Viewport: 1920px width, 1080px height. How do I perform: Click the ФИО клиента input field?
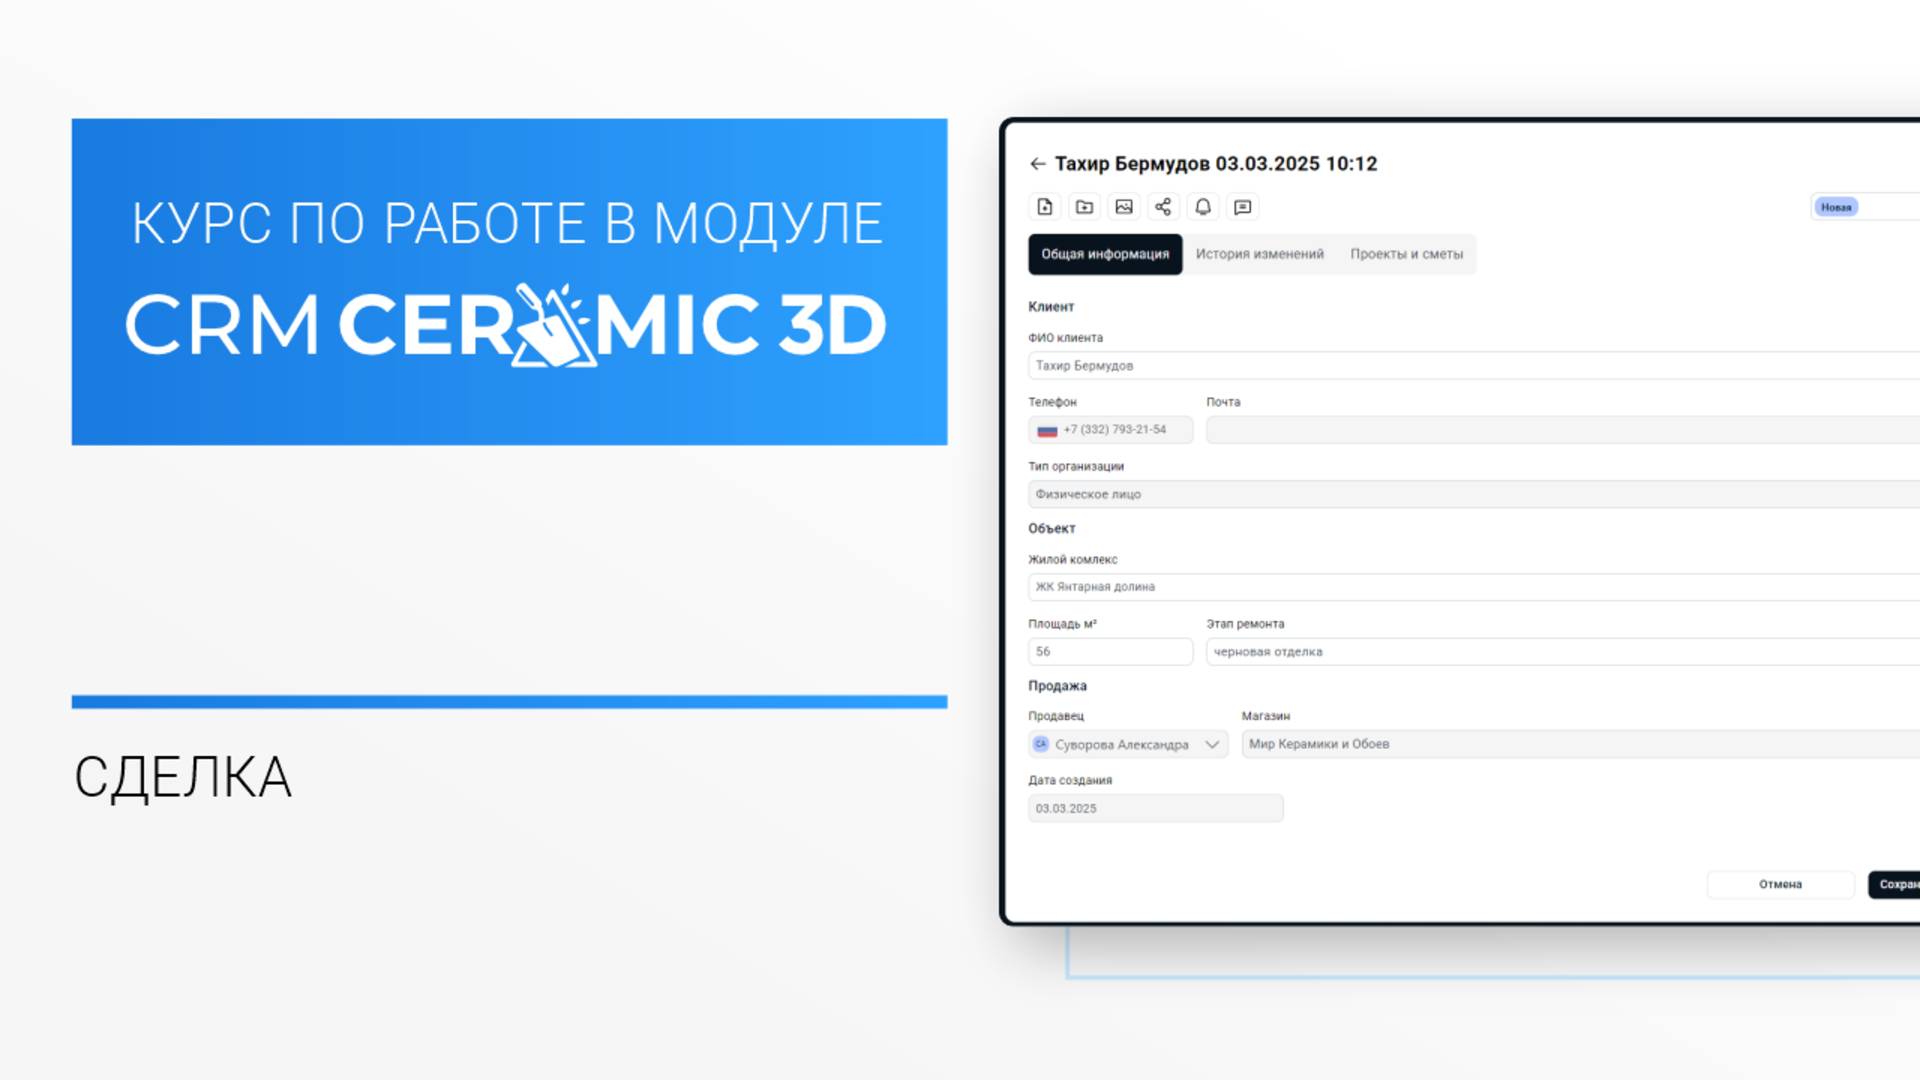tap(1474, 366)
